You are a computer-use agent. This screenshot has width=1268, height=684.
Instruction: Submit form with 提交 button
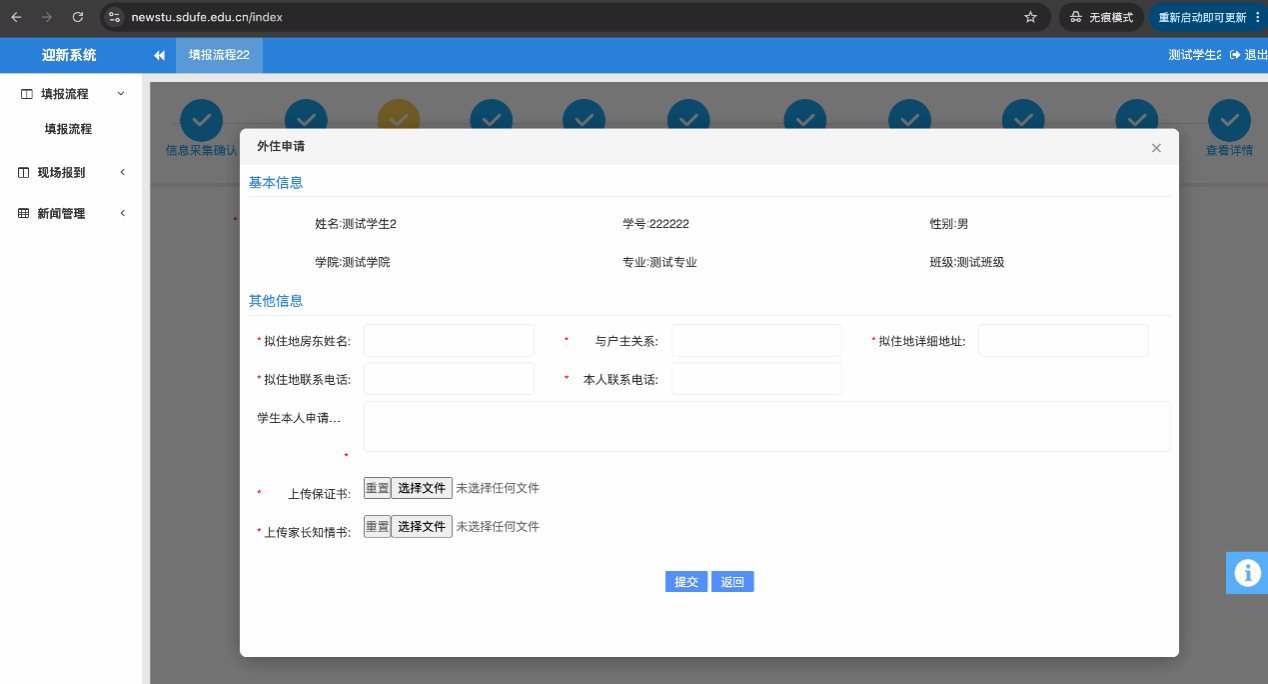(686, 582)
